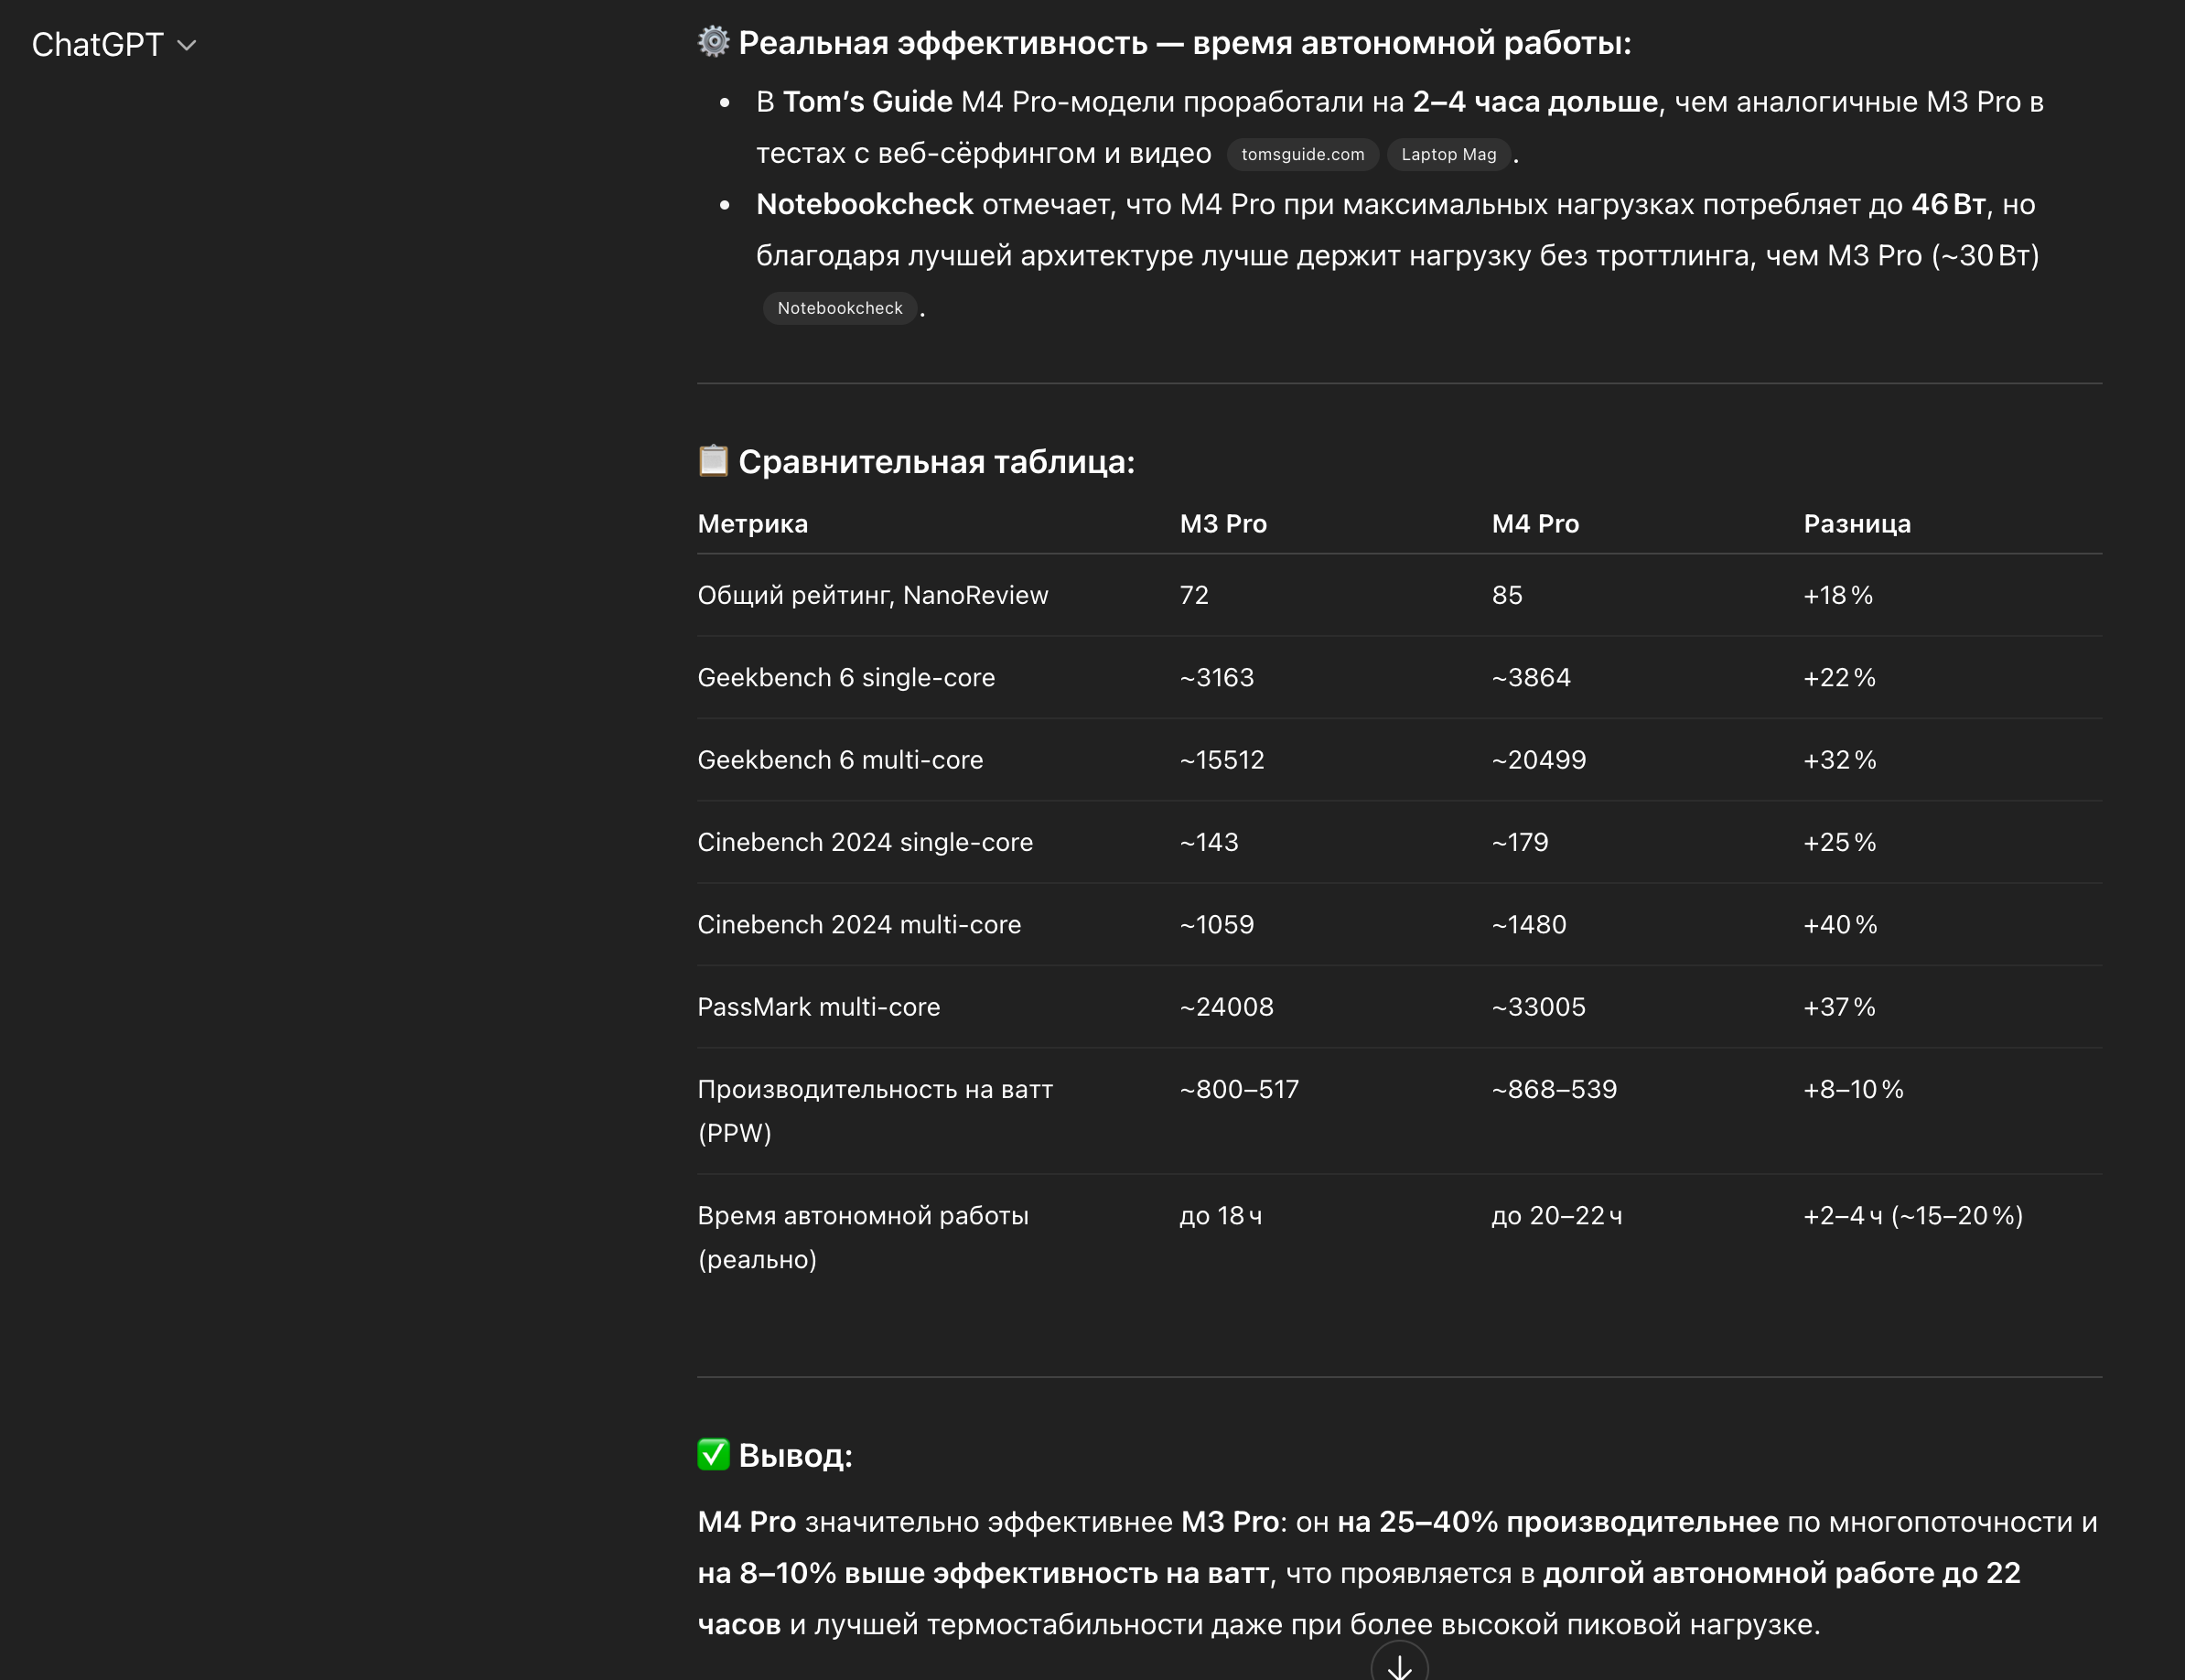The width and height of the screenshot is (2185, 1680).
Task: Select the M3 Pro column header
Action: coord(1222,524)
